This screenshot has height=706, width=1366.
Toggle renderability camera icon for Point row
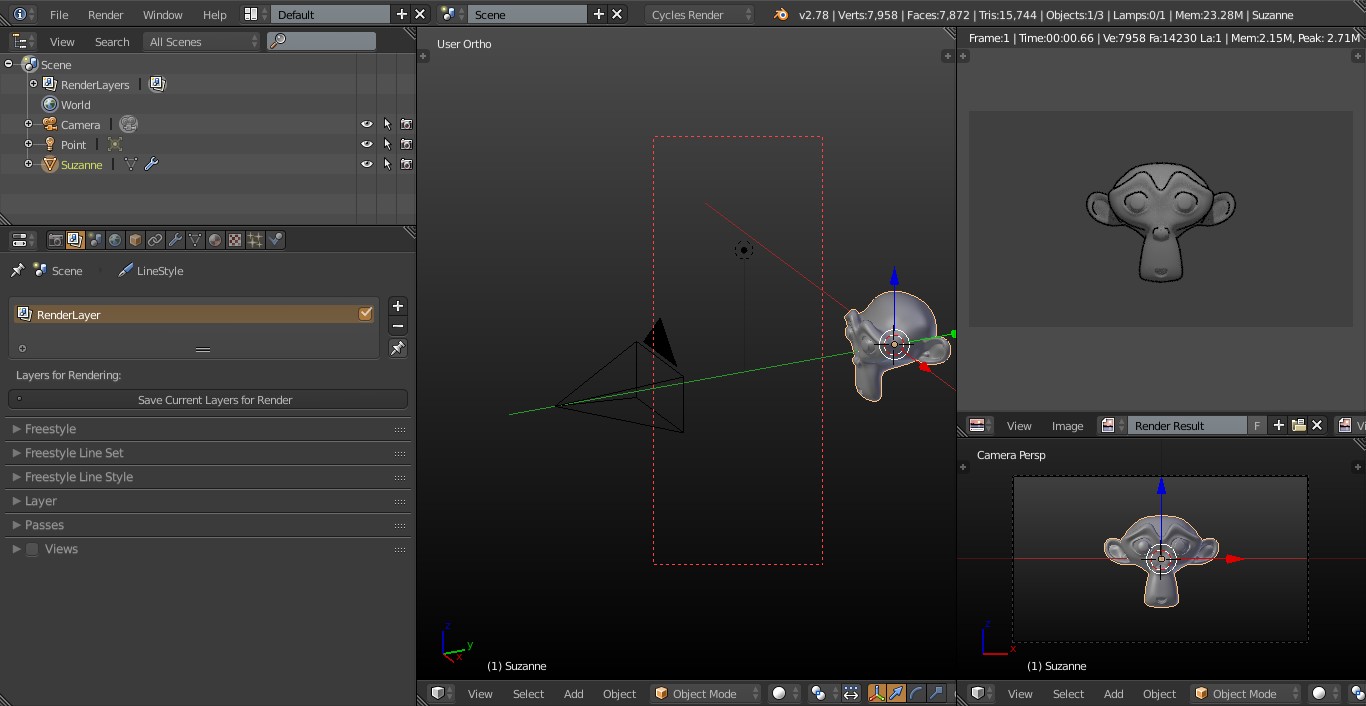(x=406, y=144)
